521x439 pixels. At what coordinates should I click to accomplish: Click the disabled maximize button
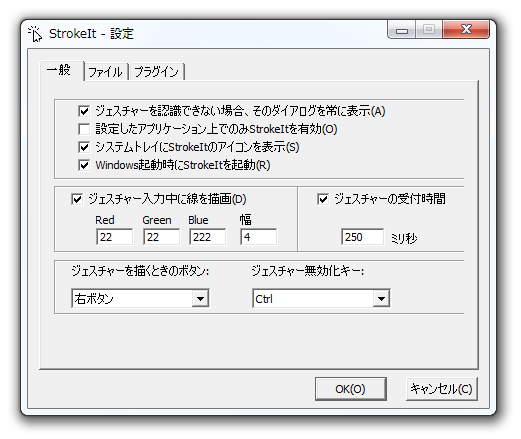tap(429, 30)
